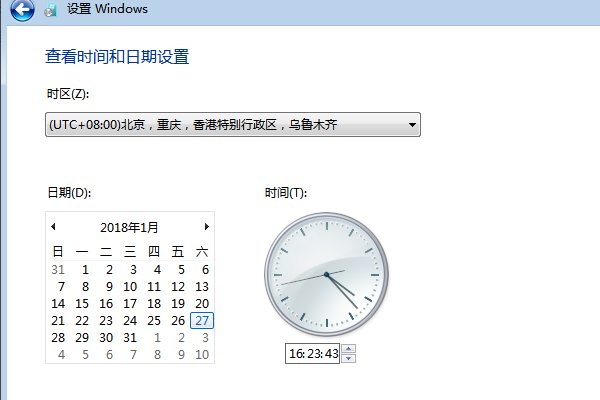Select January 15 in the calendar

pyautogui.click(x=82, y=304)
